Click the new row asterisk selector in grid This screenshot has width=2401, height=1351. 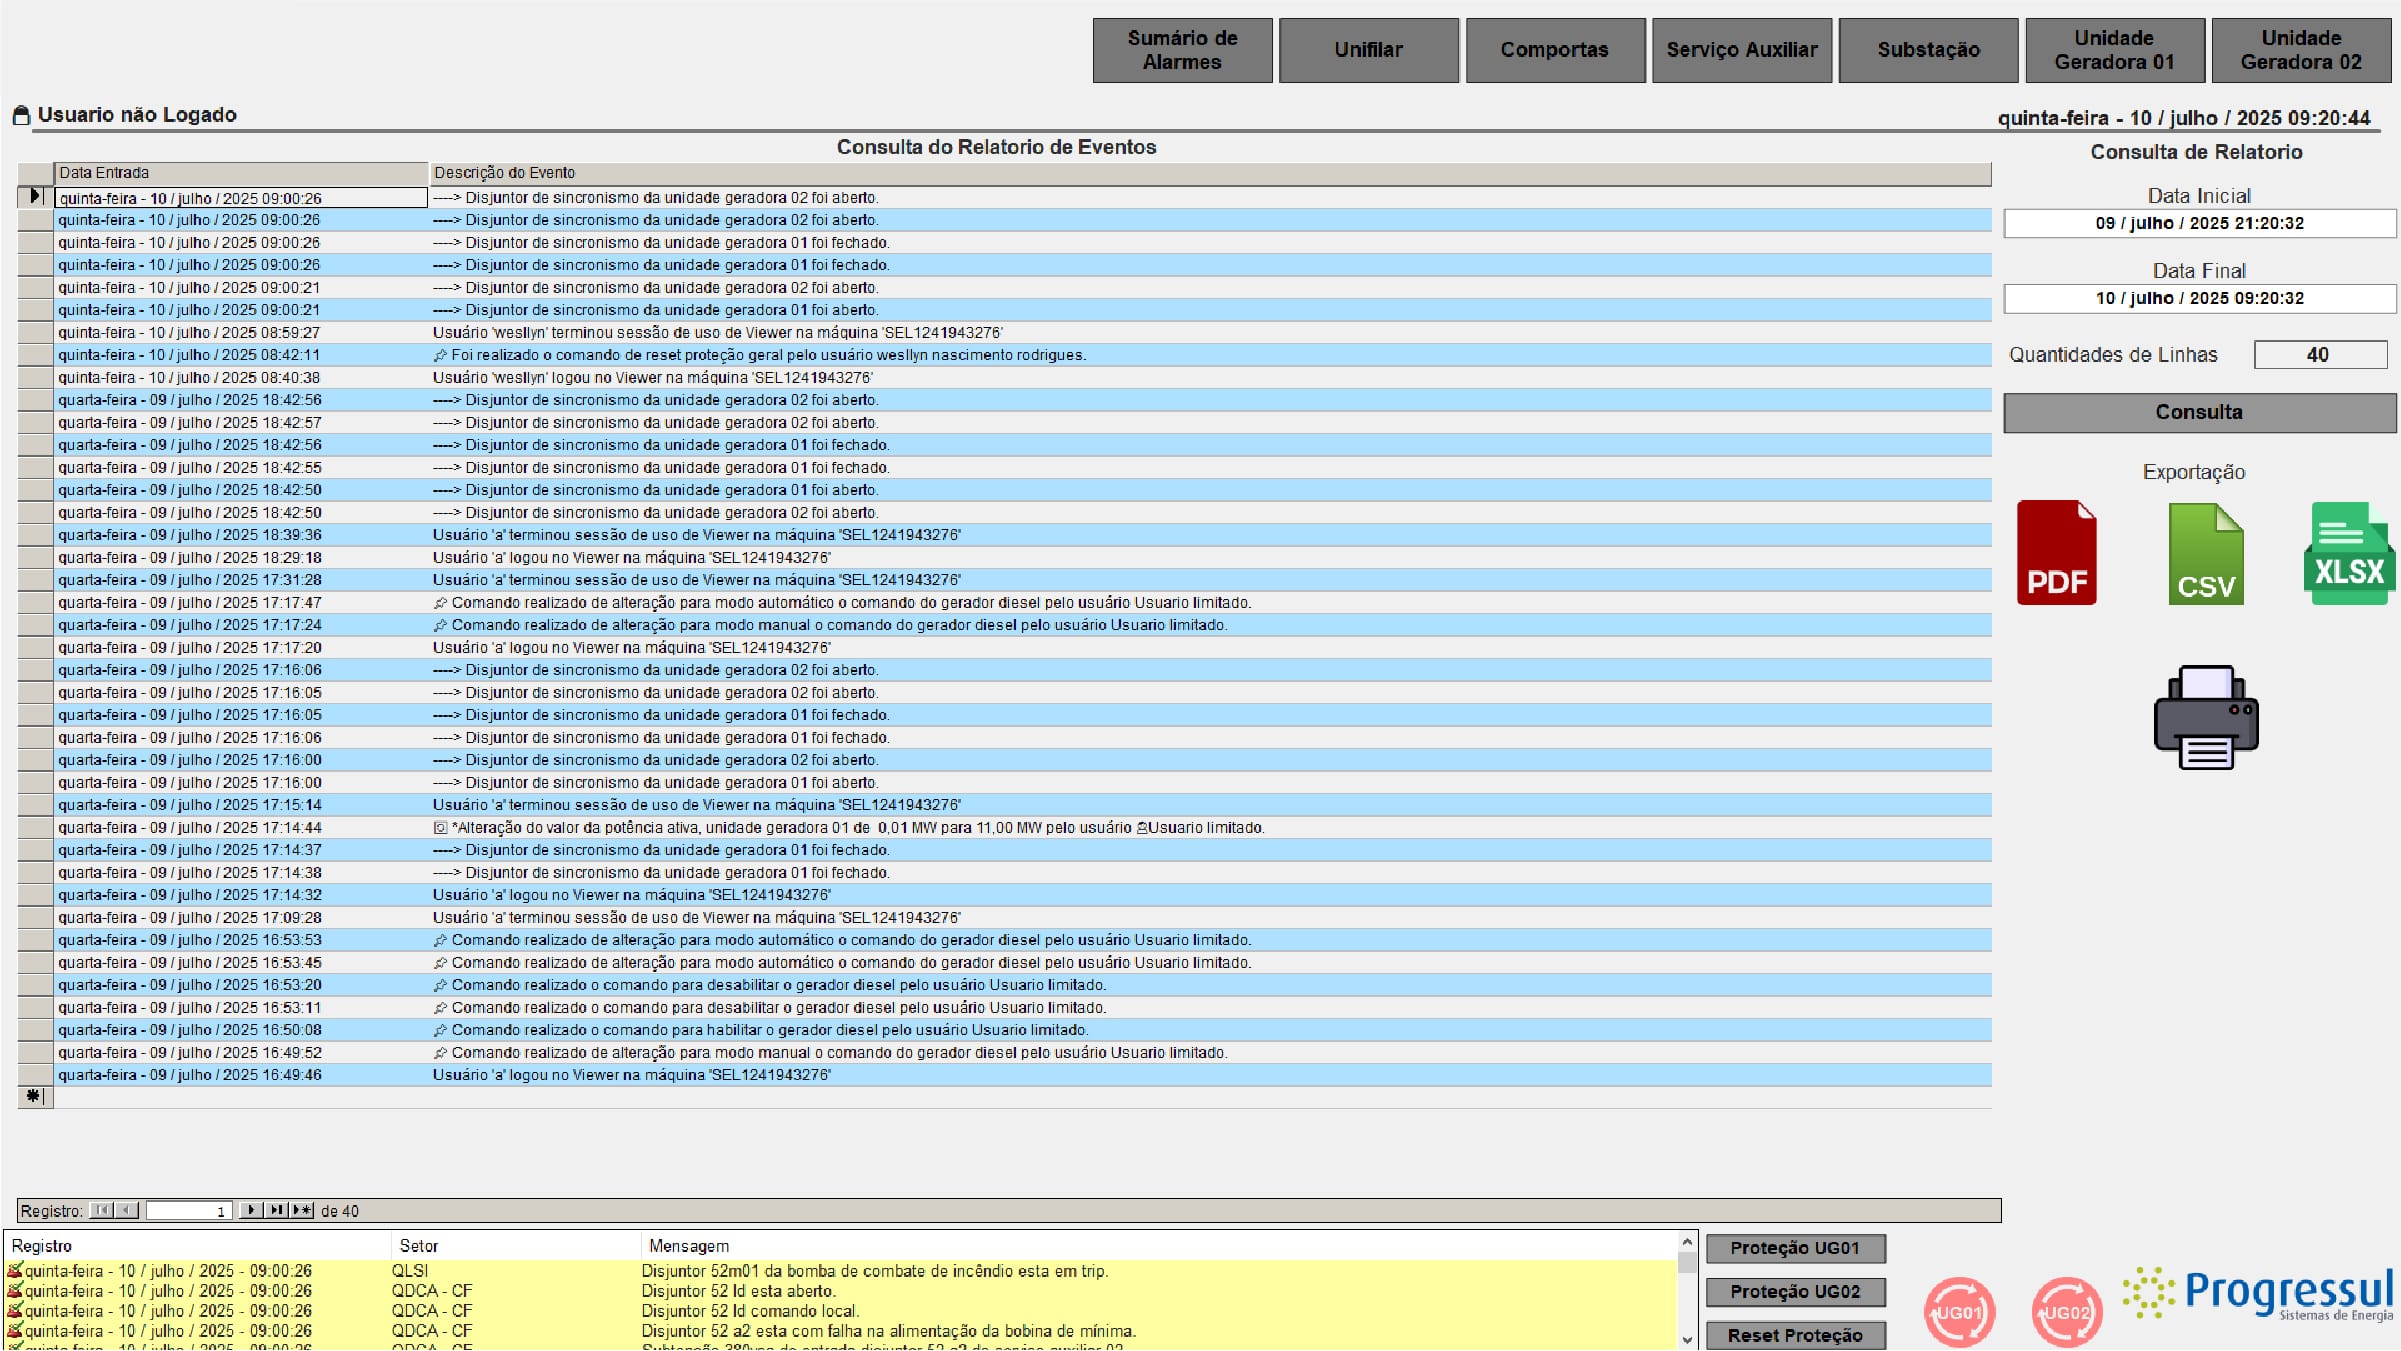35,1097
